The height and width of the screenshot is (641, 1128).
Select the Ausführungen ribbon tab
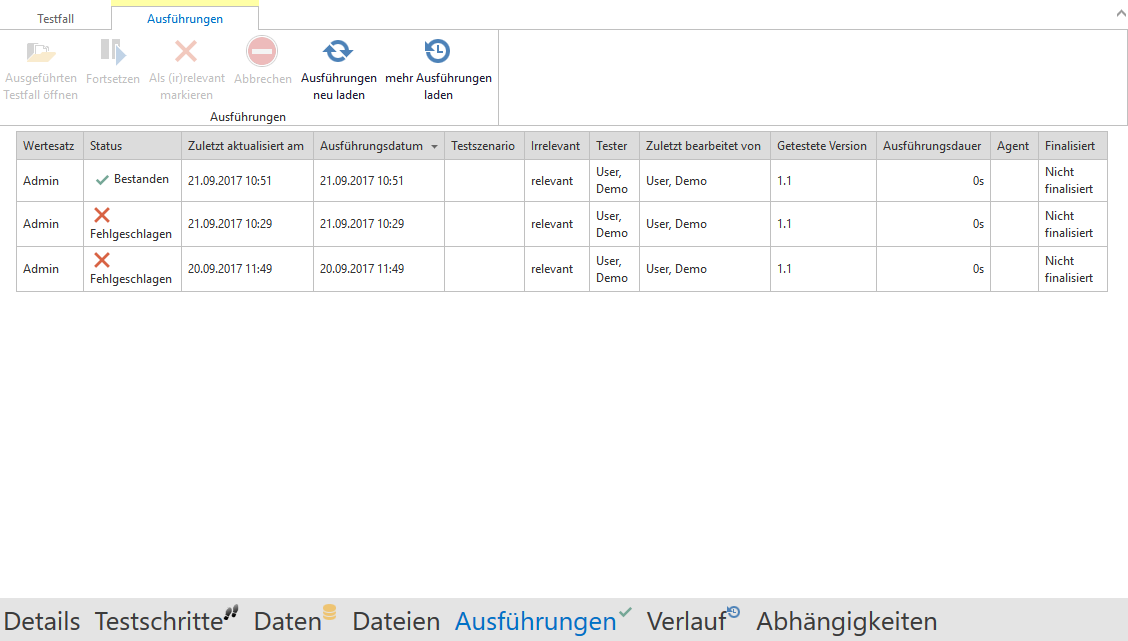coord(185,19)
